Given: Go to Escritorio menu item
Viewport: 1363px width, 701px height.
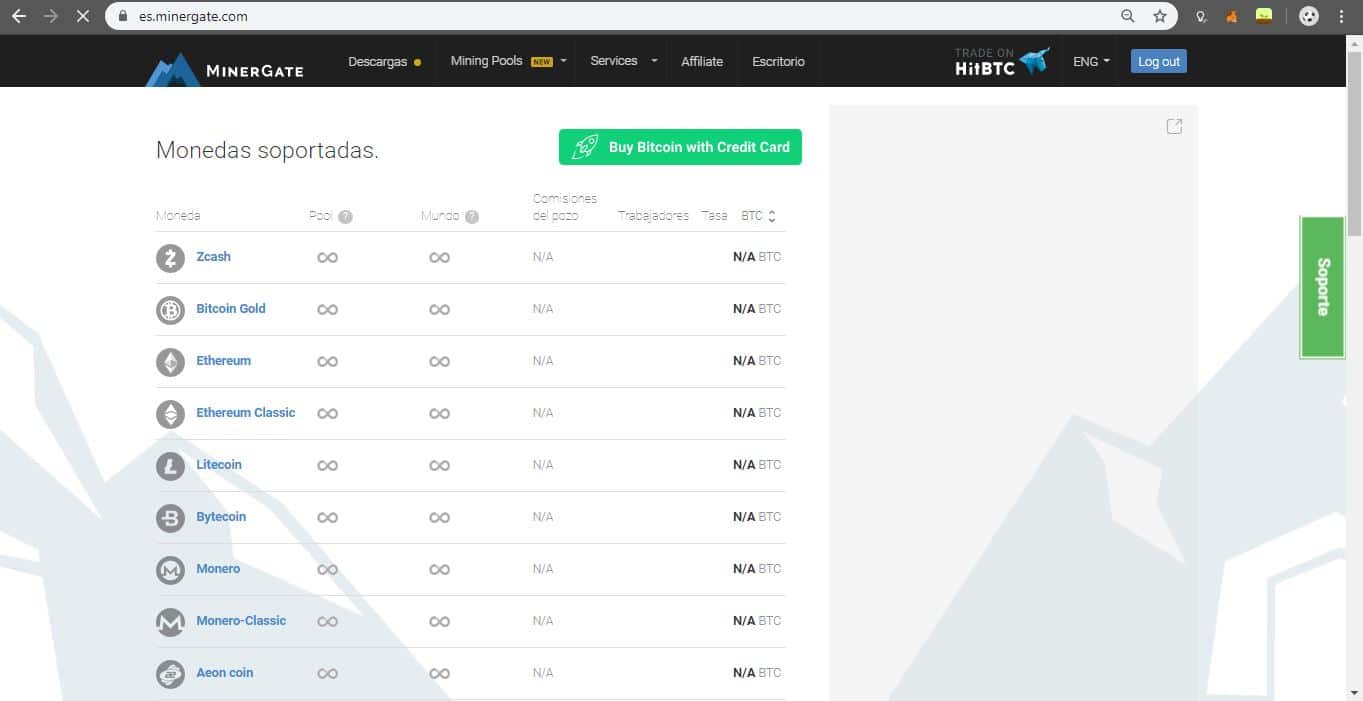Looking at the screenshot, I should tap(778, 61).
